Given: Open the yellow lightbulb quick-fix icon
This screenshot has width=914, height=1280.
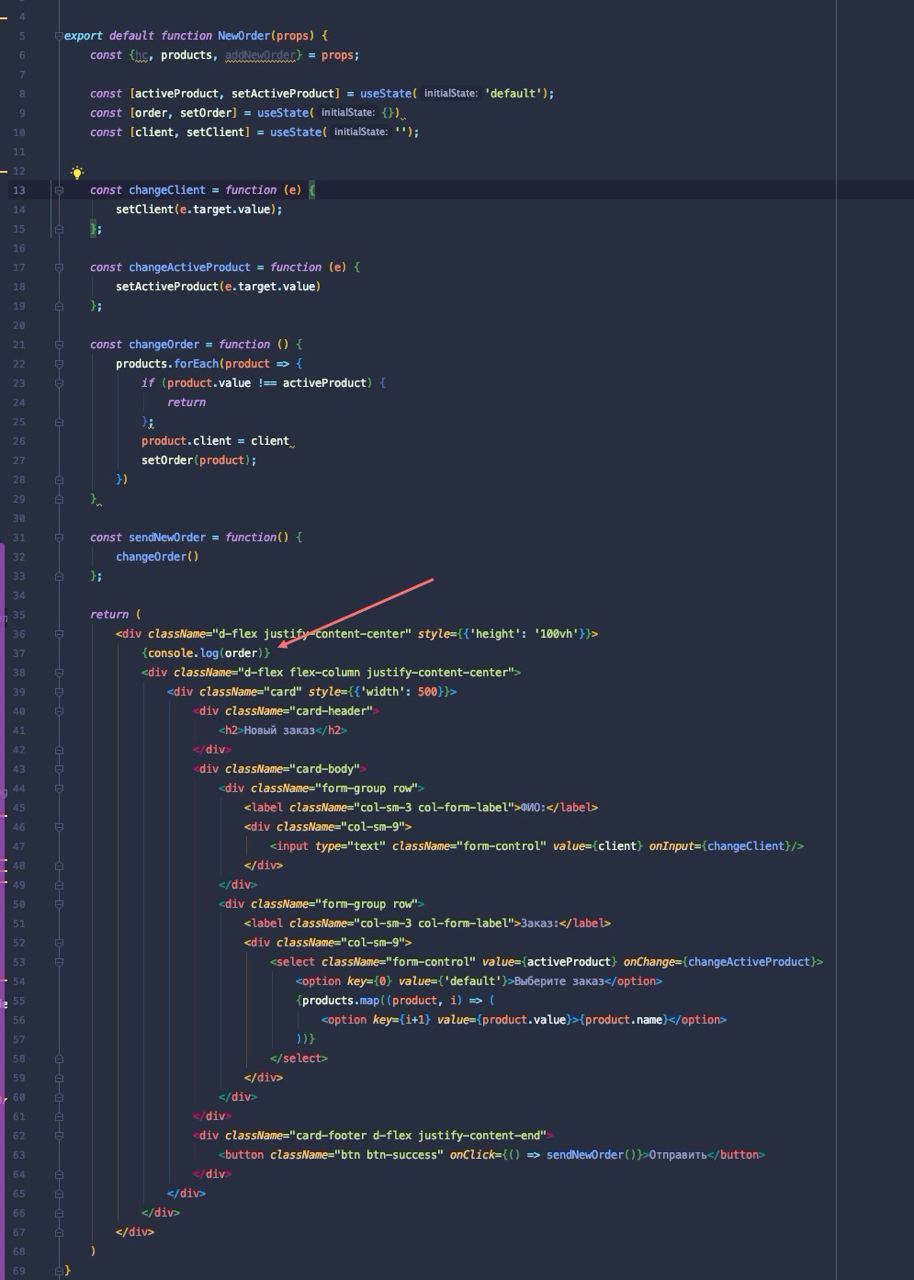Looking at the screenshot, I should click(77, 172).
